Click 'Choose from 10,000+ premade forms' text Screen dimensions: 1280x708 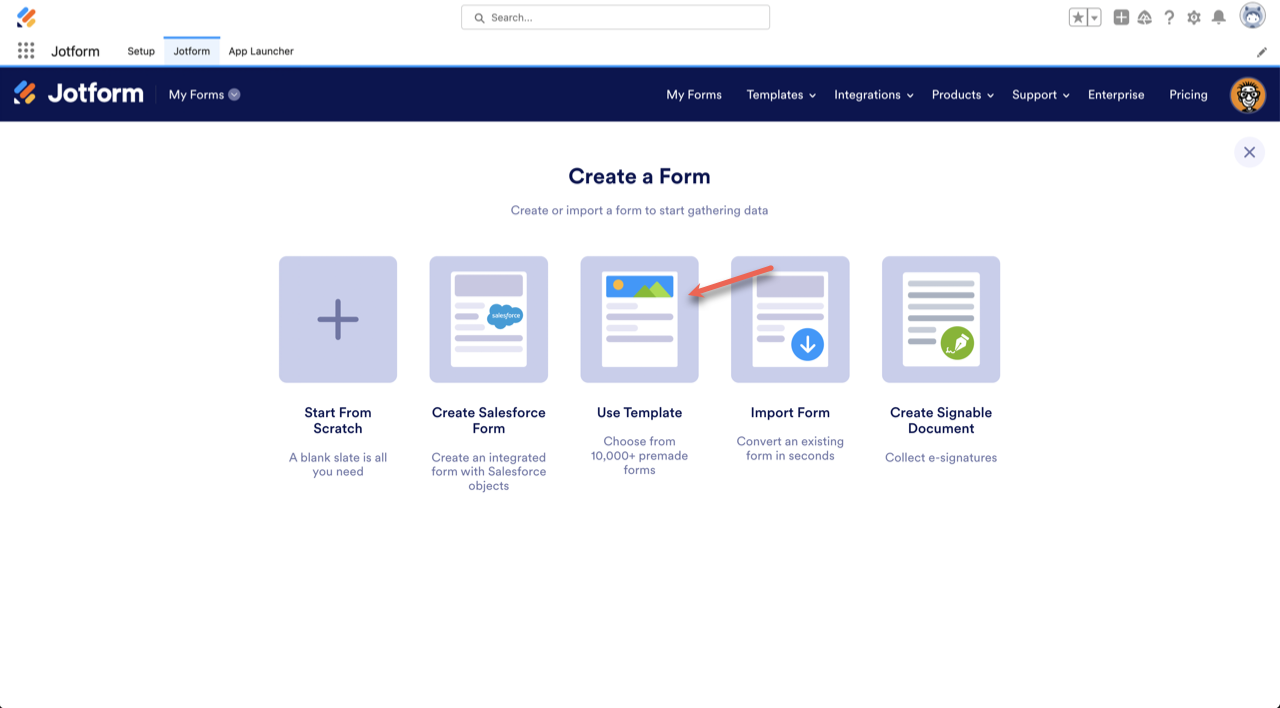click(x=639, y=455)
